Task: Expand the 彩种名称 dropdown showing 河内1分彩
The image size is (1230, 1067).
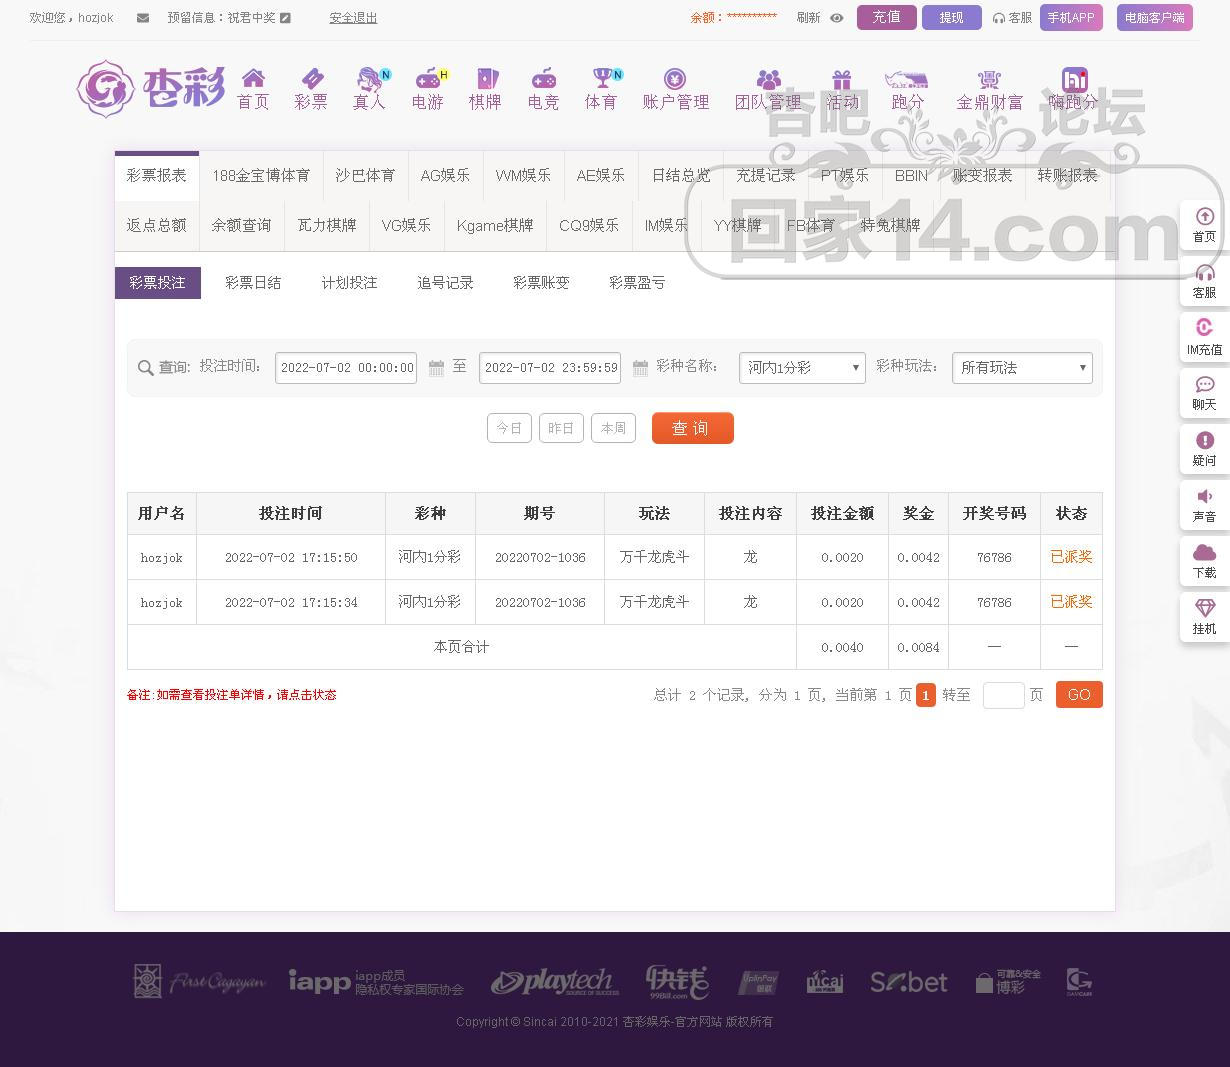Action: 802,368
